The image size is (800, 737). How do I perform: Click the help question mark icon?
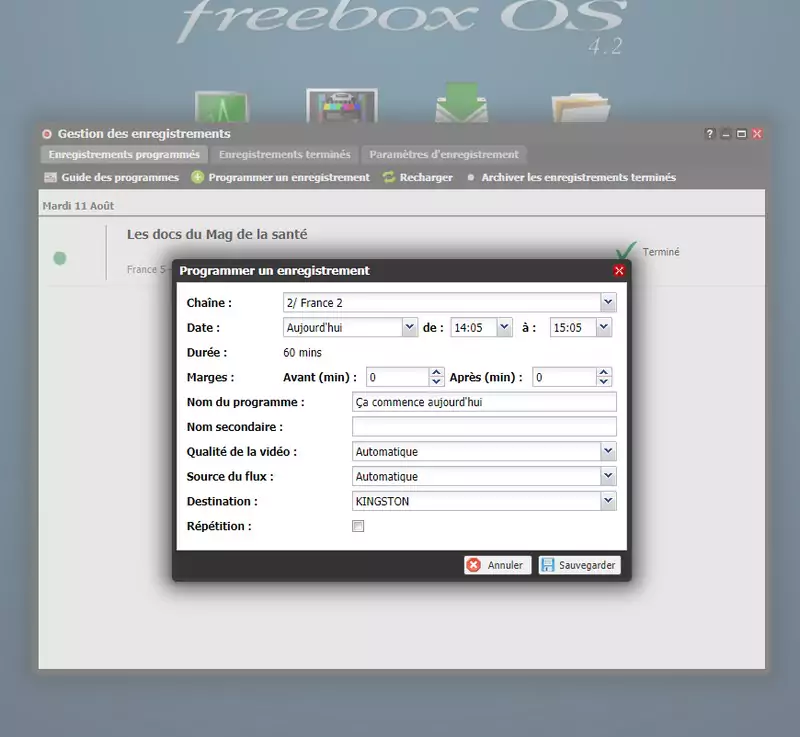[710, 134]
